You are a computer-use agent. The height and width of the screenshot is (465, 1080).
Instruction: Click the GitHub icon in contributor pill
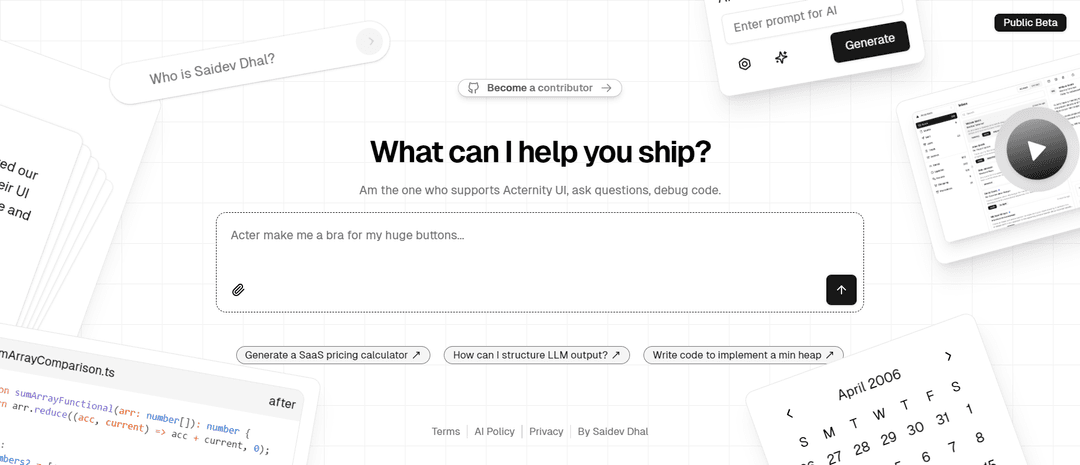pyautogui.click(x=473, y=88)
